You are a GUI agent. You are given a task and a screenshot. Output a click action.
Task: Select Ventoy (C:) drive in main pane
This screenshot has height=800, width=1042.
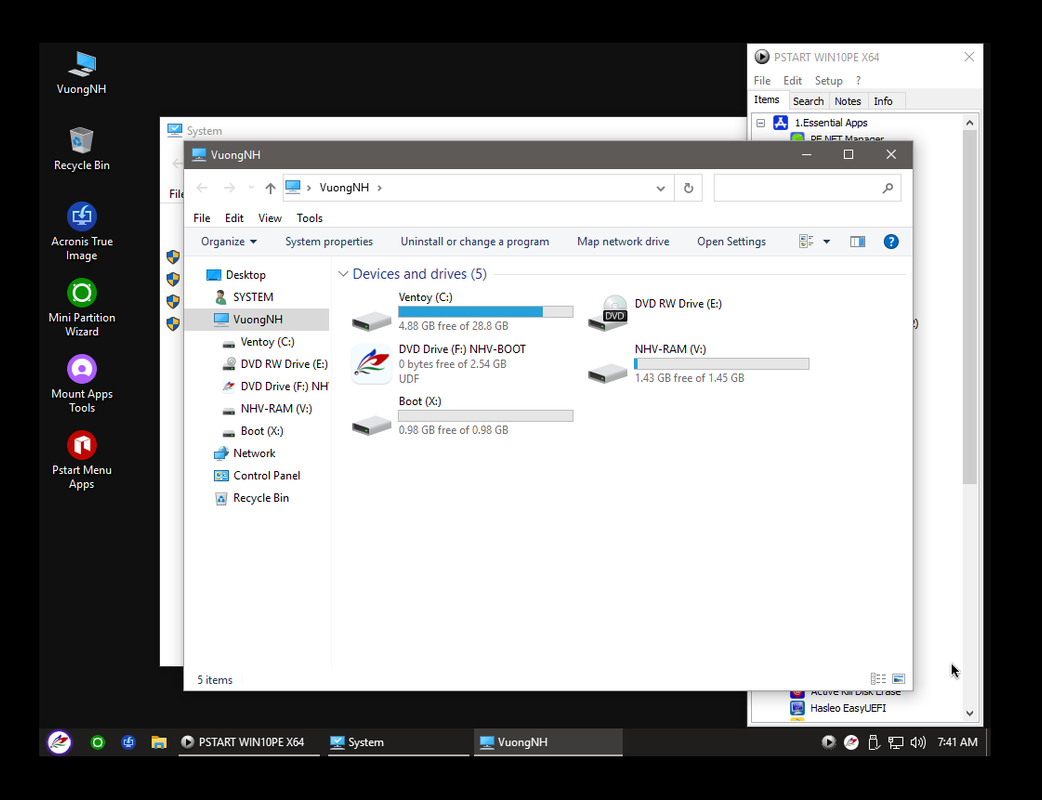point(462,311)
